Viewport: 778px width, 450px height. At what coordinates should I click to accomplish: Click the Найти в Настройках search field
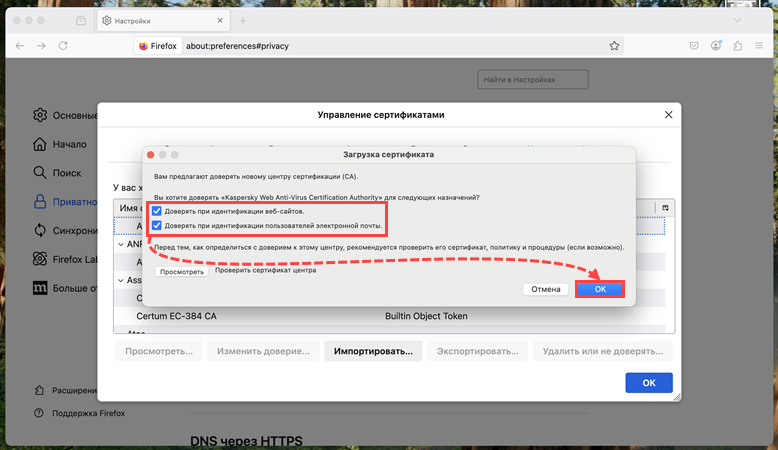[533, 79]
